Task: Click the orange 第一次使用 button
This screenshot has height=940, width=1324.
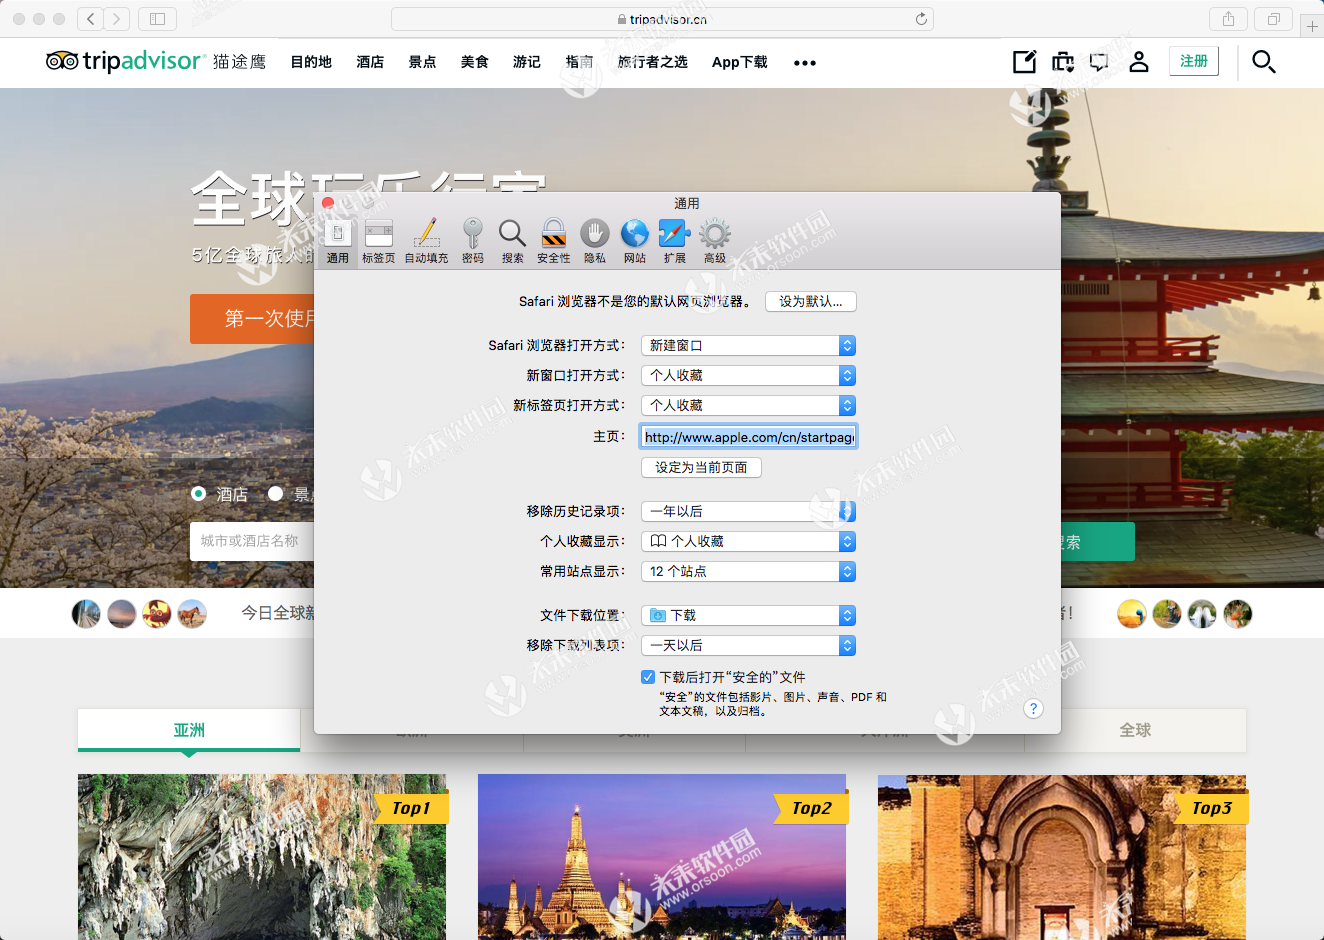Action: coord(253,319)
